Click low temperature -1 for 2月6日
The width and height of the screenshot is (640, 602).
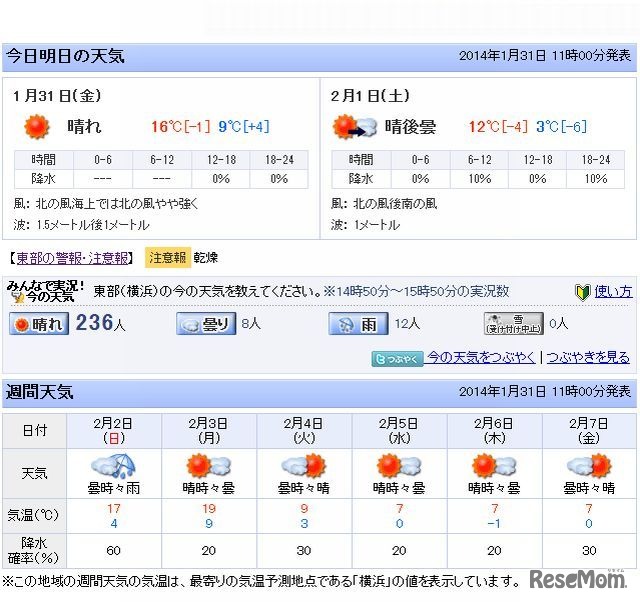[494, 524]
